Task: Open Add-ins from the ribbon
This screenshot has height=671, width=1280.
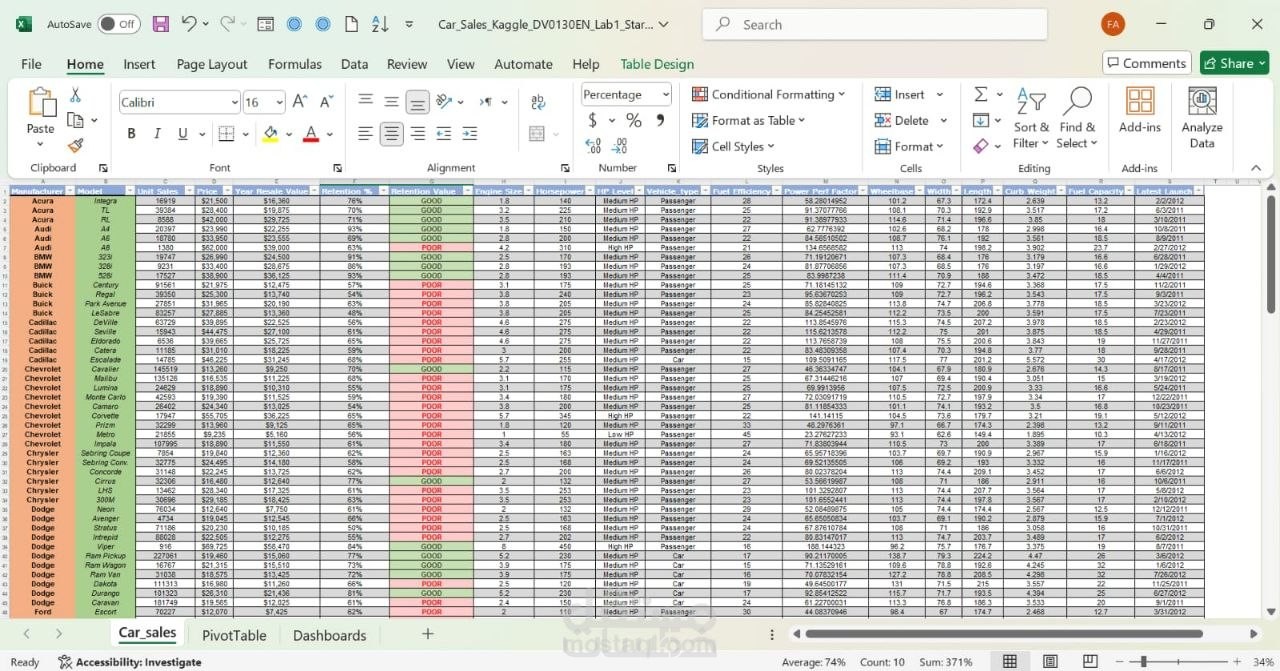Action: coord(1140,110)
